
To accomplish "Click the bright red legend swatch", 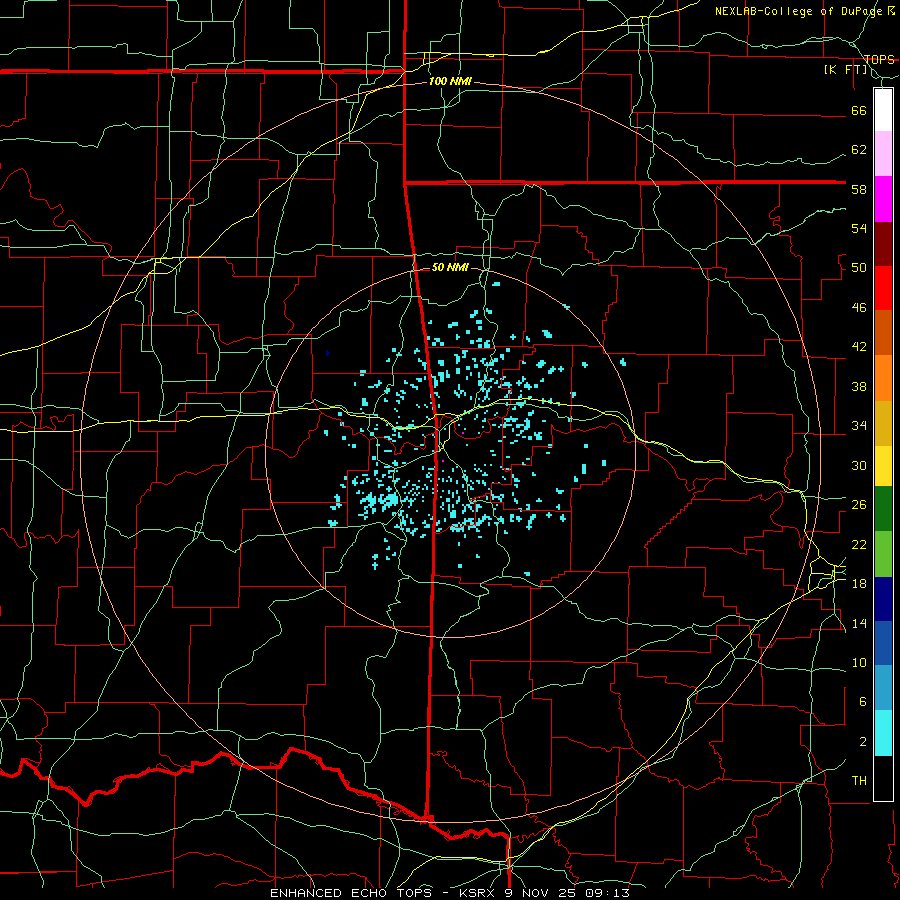I will (x=883, y=288).
